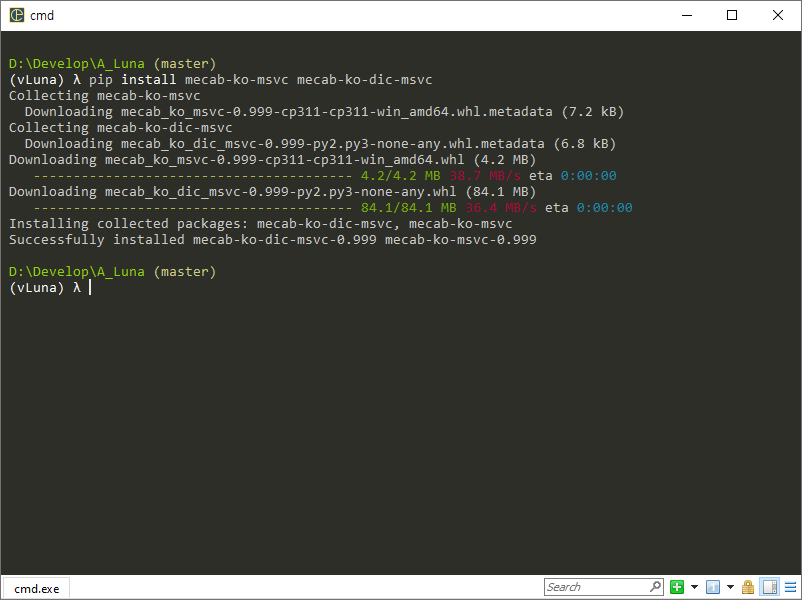Viewport: 802px width, 600px height.
Task: Click the 'Downloading ... none-any.whl (84.1 MB)' line
Action: (272, 192)
